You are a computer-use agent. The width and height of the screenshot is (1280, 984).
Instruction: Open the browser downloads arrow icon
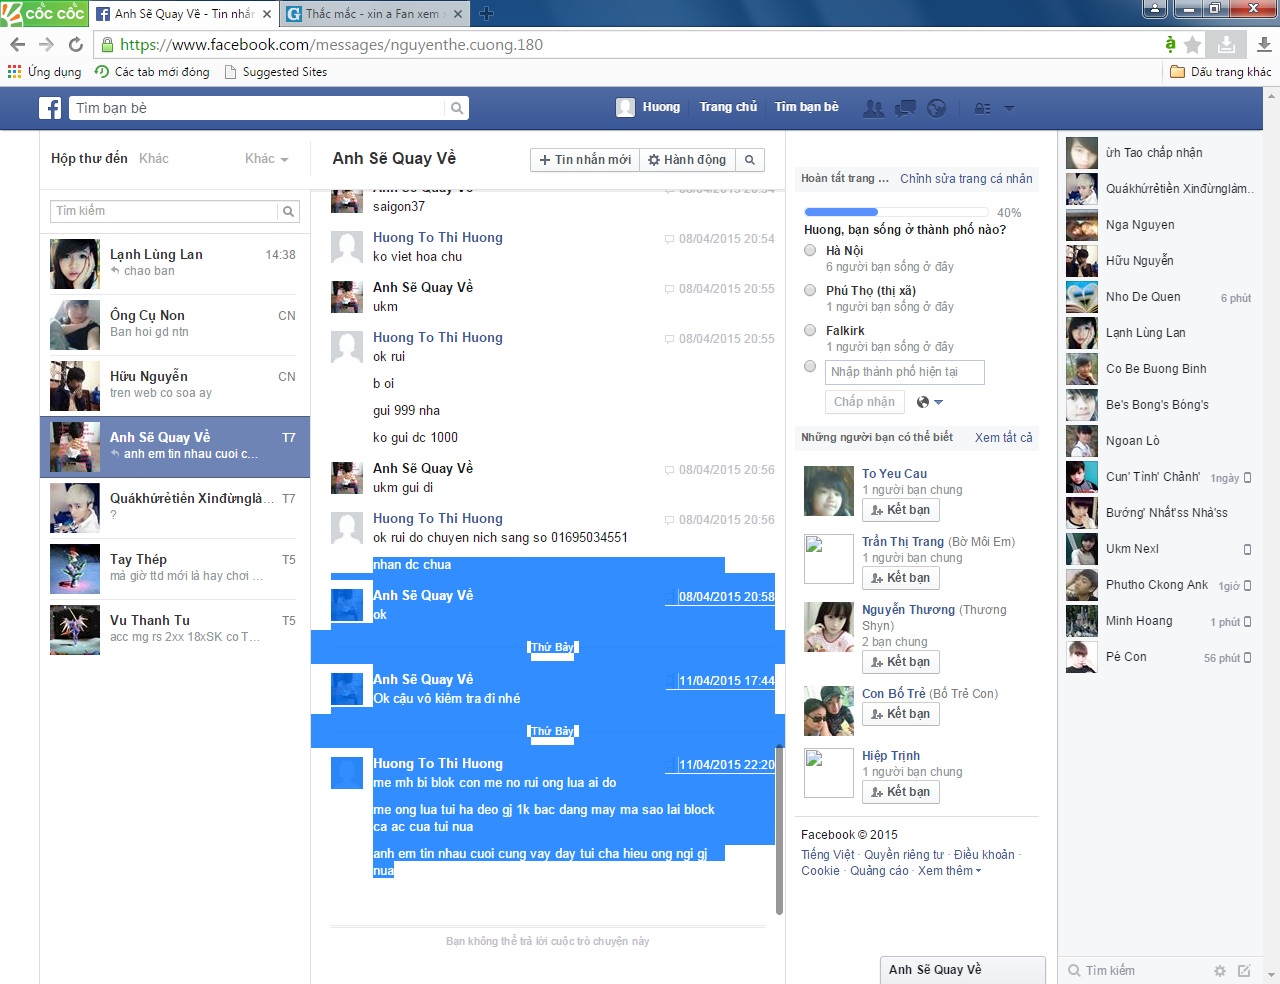click(x=1264, y=44)
